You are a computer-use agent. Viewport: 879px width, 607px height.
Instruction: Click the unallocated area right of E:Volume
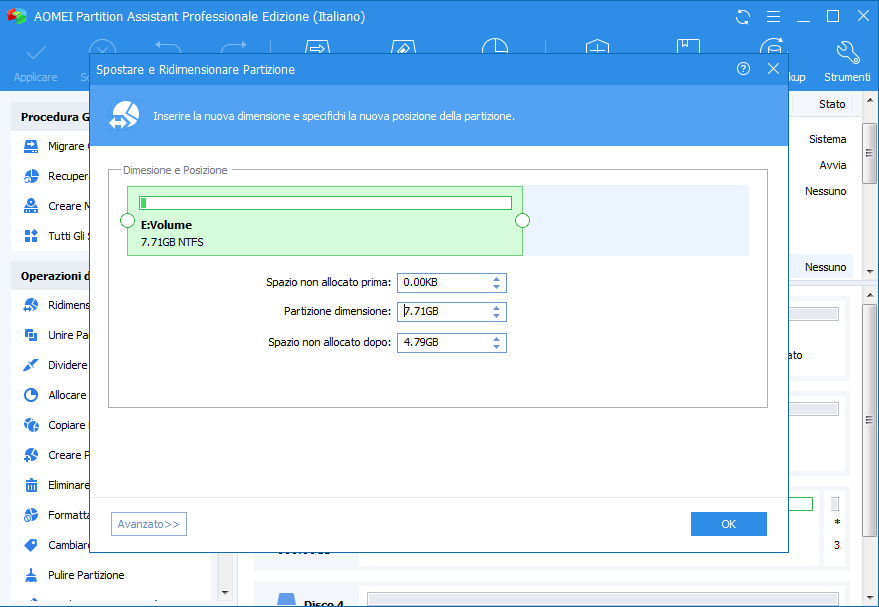point(636,221)
